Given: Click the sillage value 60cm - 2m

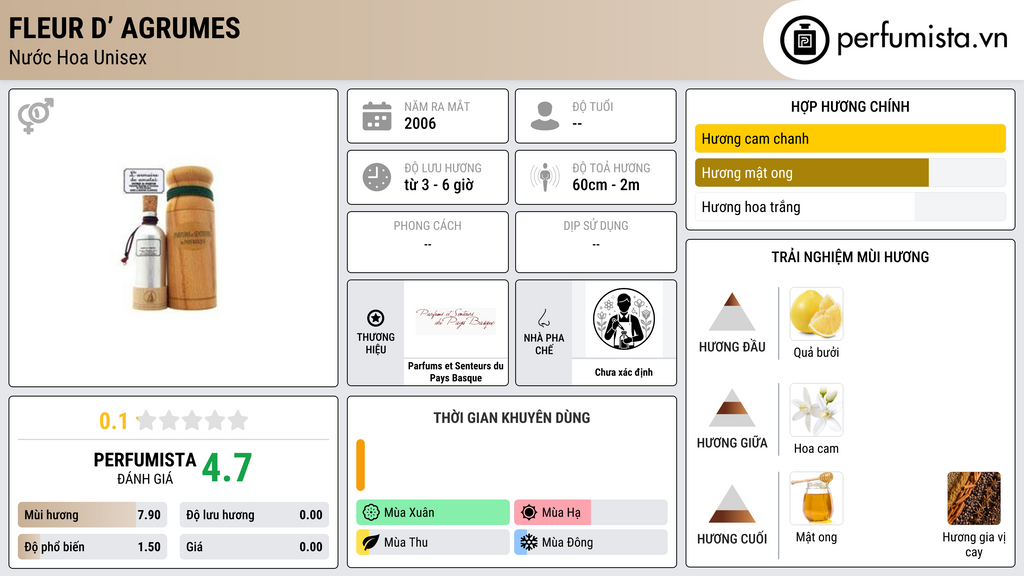Looking at the screenshot, I should pos(605,185).
